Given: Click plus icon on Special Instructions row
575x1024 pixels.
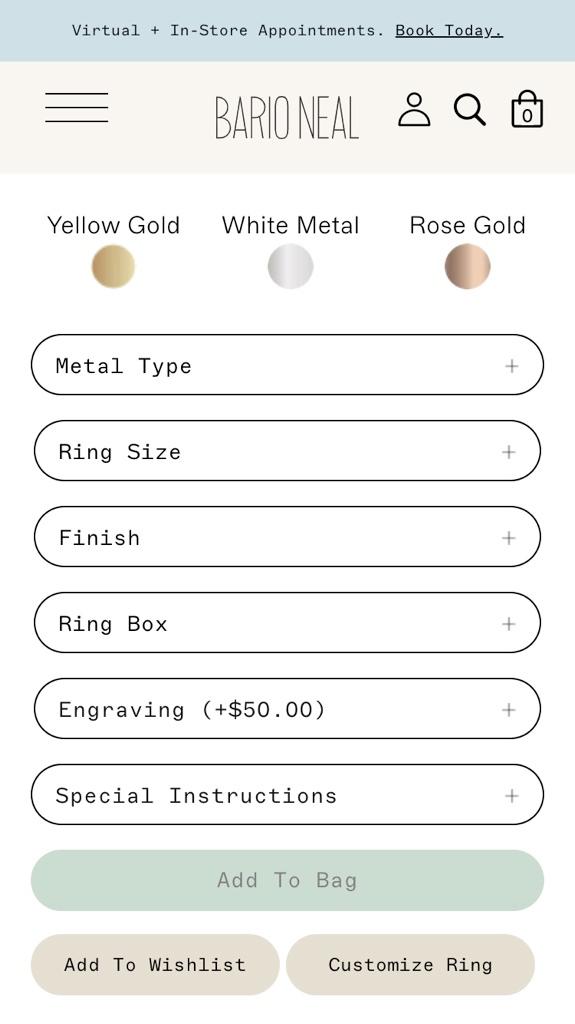Looking at the screenshot, I should click(512, 795).
